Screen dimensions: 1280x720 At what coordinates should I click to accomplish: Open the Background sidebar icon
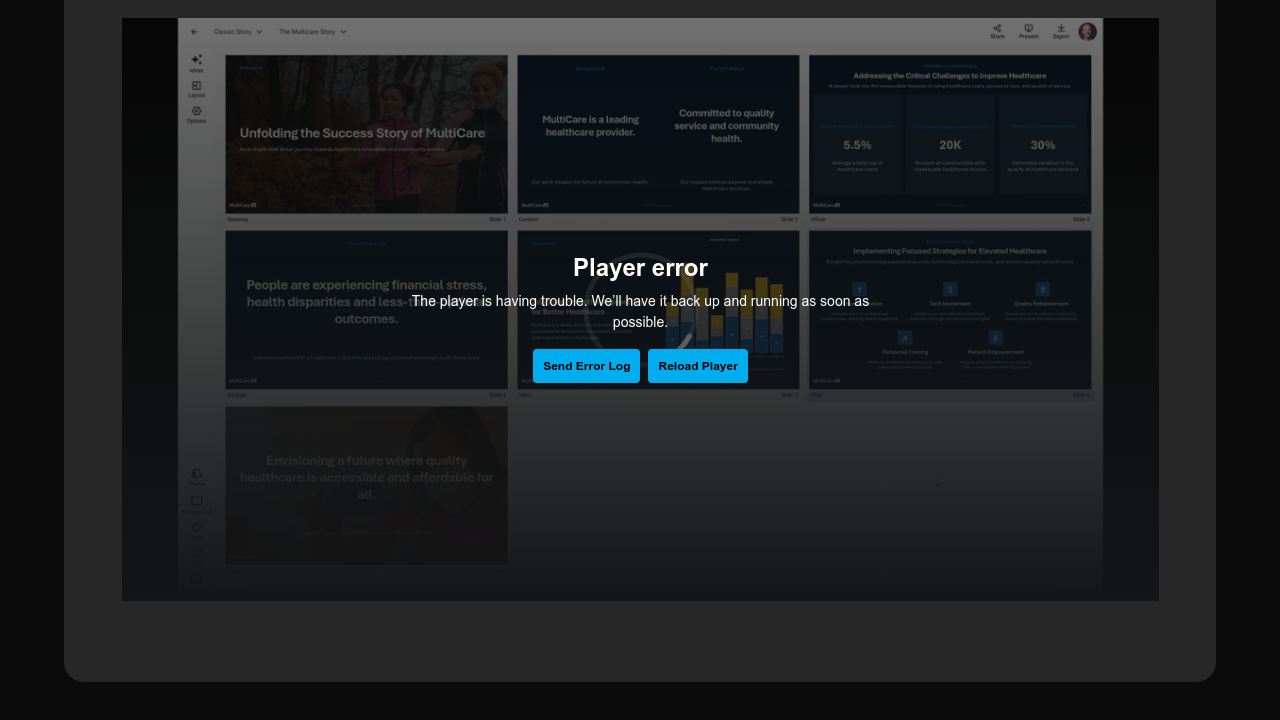point(197,503)
